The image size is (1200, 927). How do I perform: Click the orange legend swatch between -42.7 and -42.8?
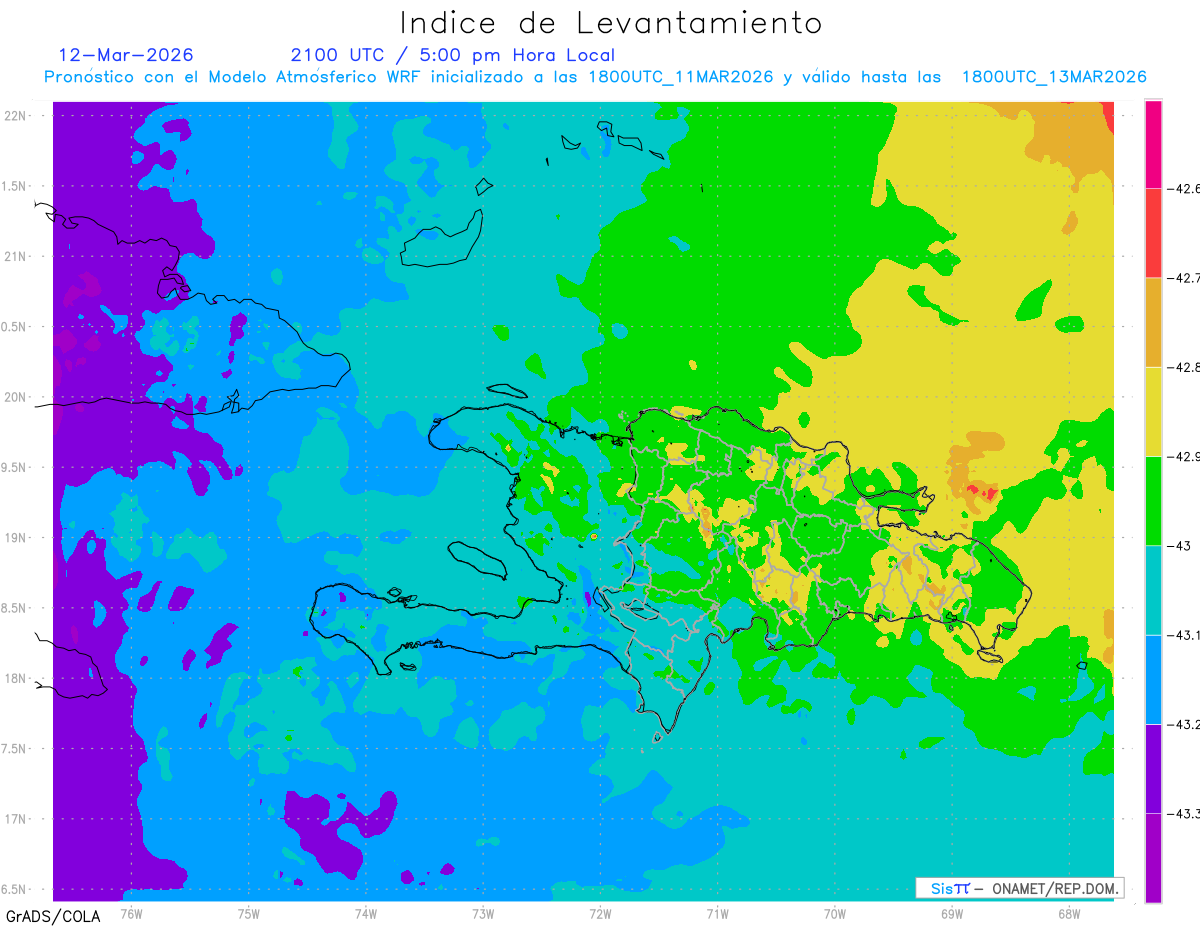pos(1153,322)
